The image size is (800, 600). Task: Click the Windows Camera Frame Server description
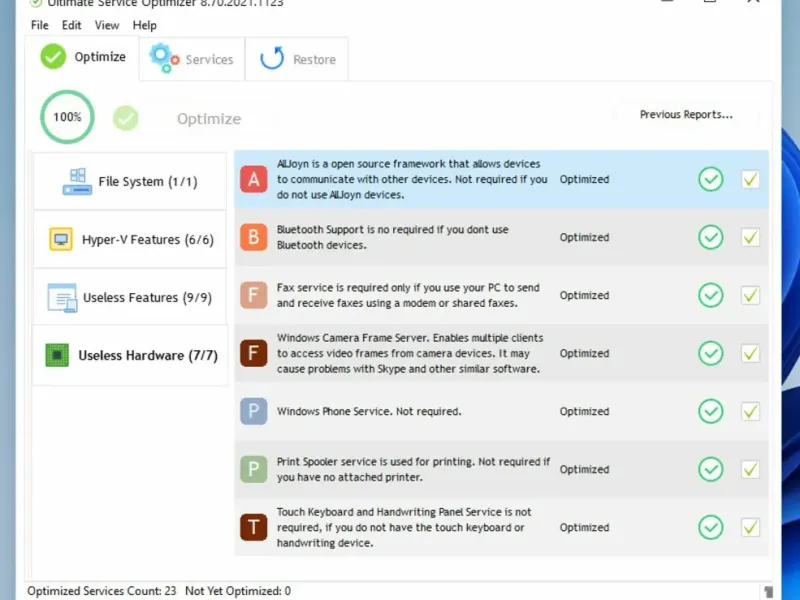pyautogui.click(x=410, y=353)
